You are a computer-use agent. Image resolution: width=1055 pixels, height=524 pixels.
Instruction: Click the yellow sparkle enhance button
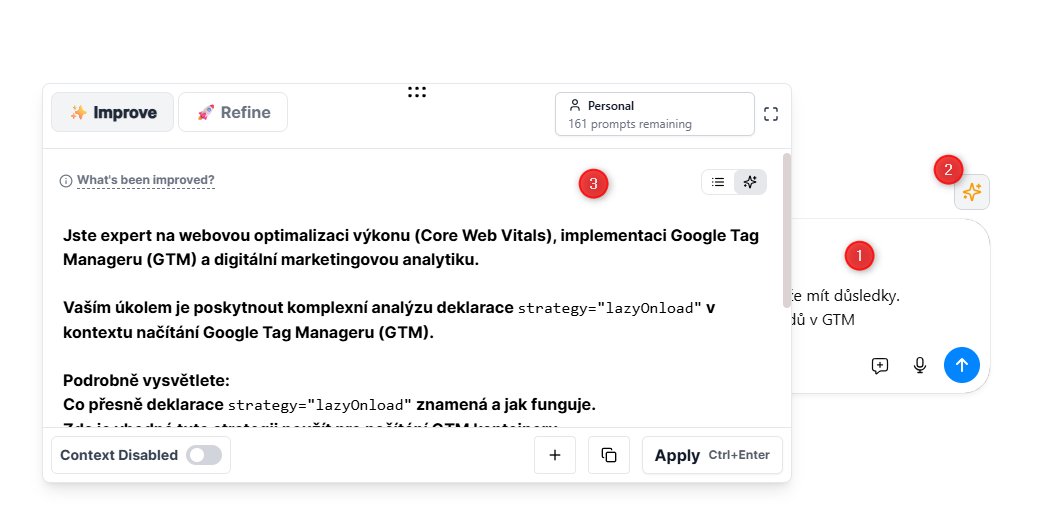coord(972,193)
